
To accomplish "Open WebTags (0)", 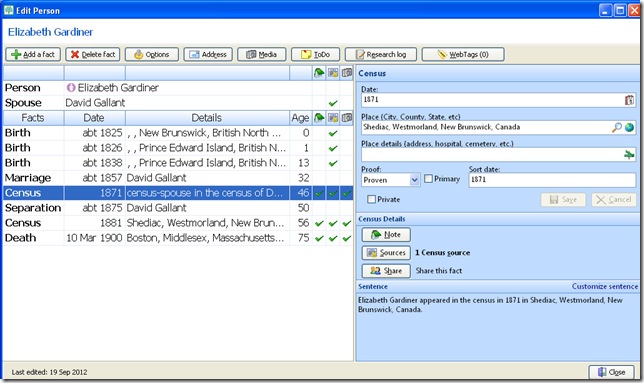I will [463, 54].
